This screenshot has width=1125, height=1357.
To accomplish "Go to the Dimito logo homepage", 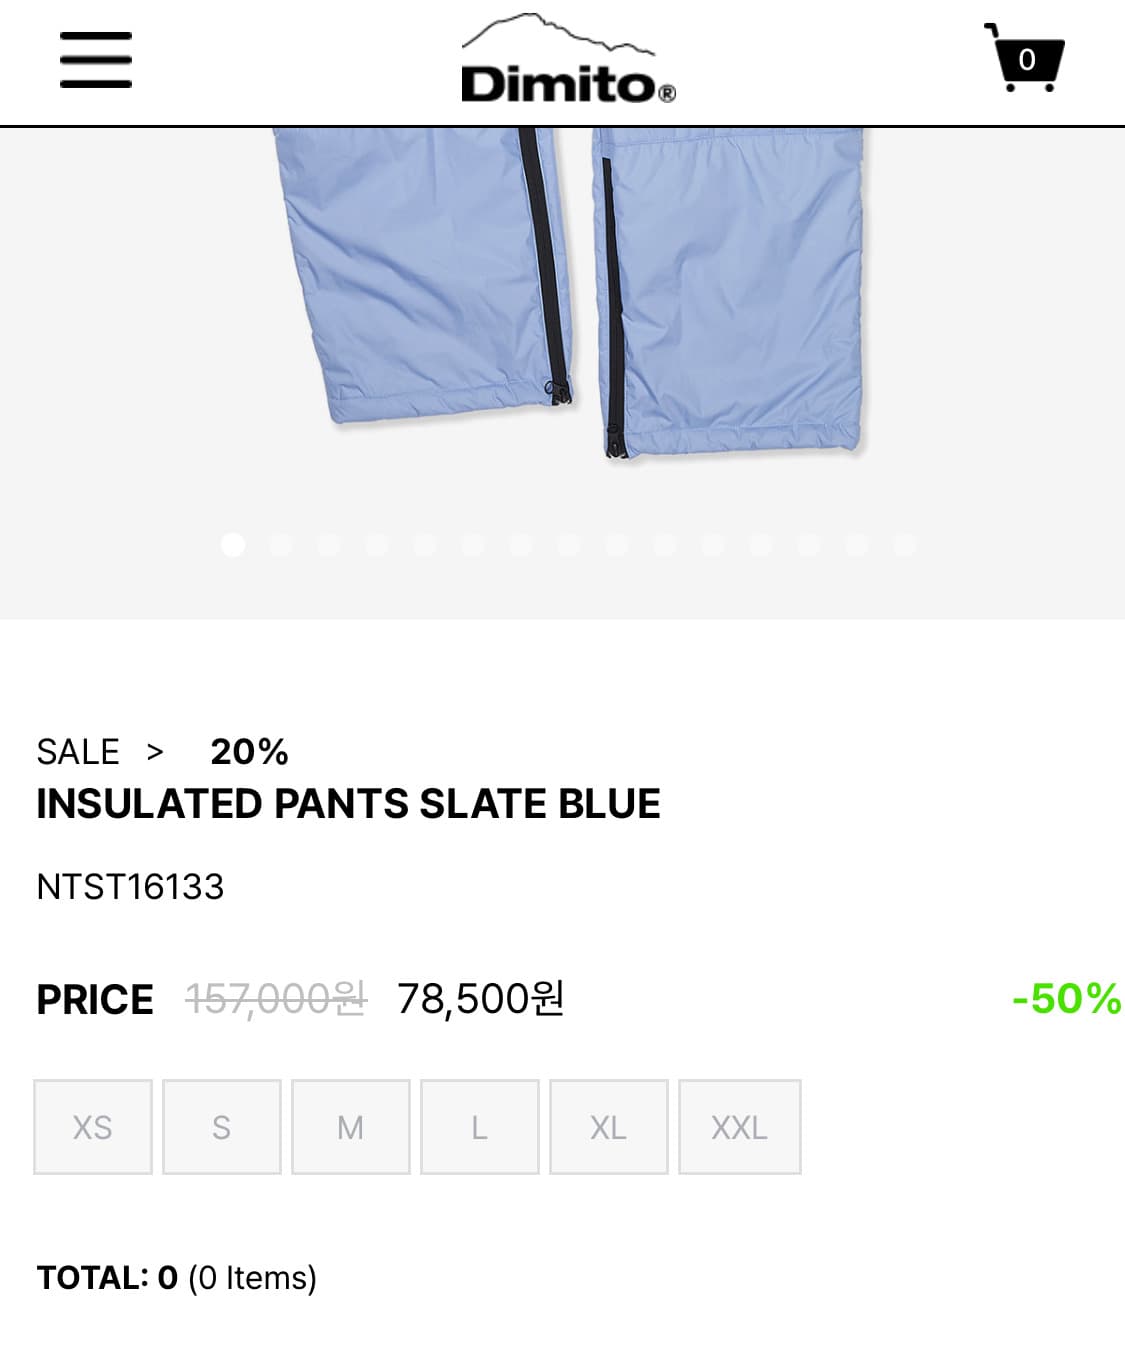I will [x=566, y=60].
